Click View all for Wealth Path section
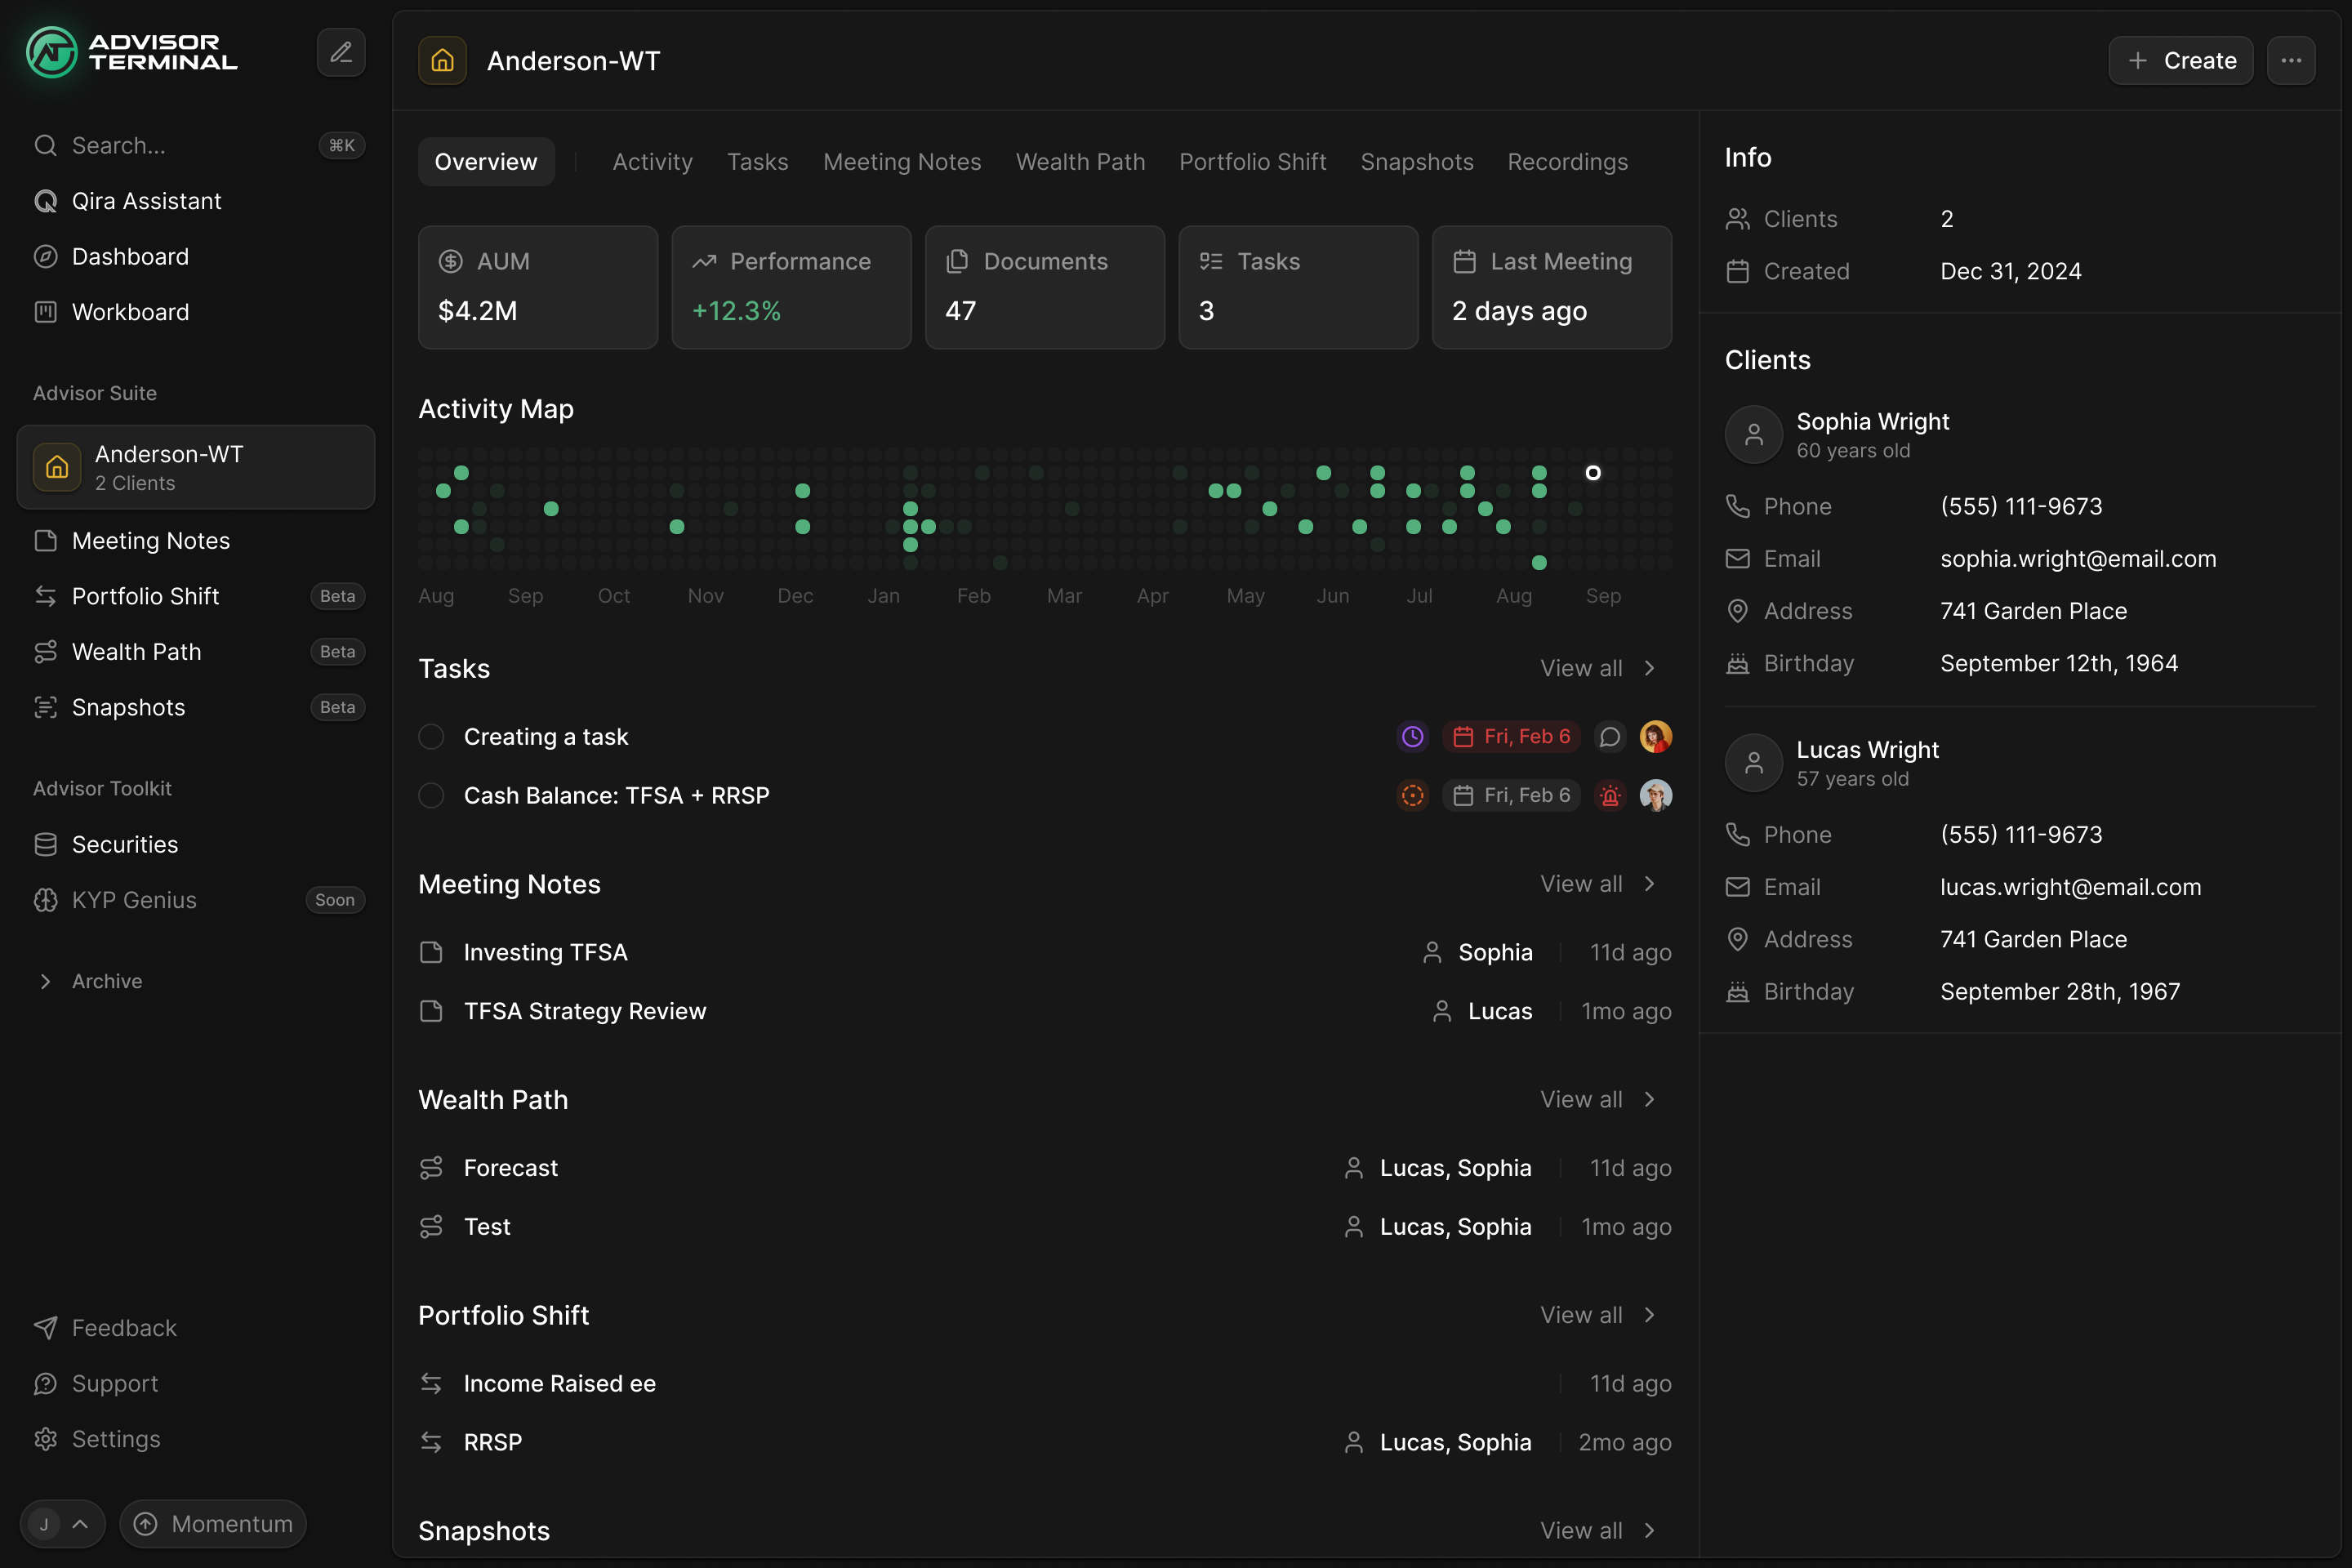Viewport: 2352px width, 1568px height. [x=1598, y=1100]
